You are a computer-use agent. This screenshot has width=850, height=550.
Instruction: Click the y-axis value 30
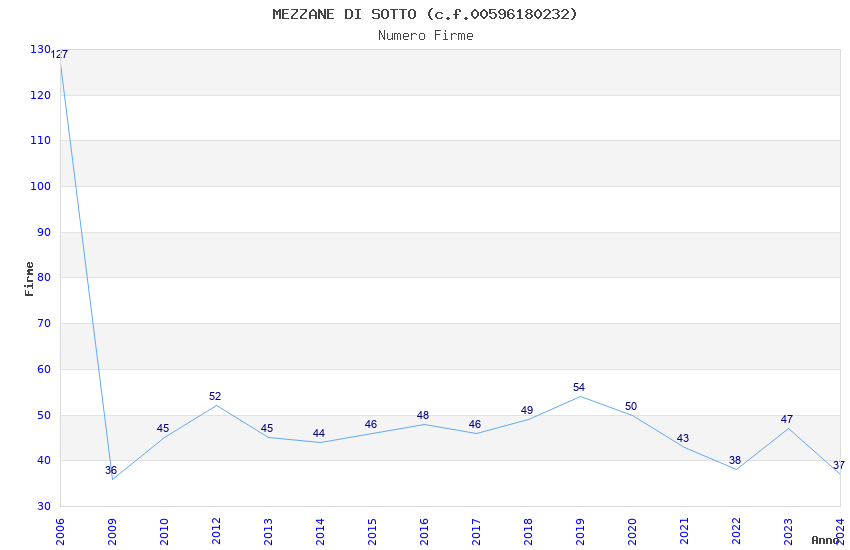point(44,507)
